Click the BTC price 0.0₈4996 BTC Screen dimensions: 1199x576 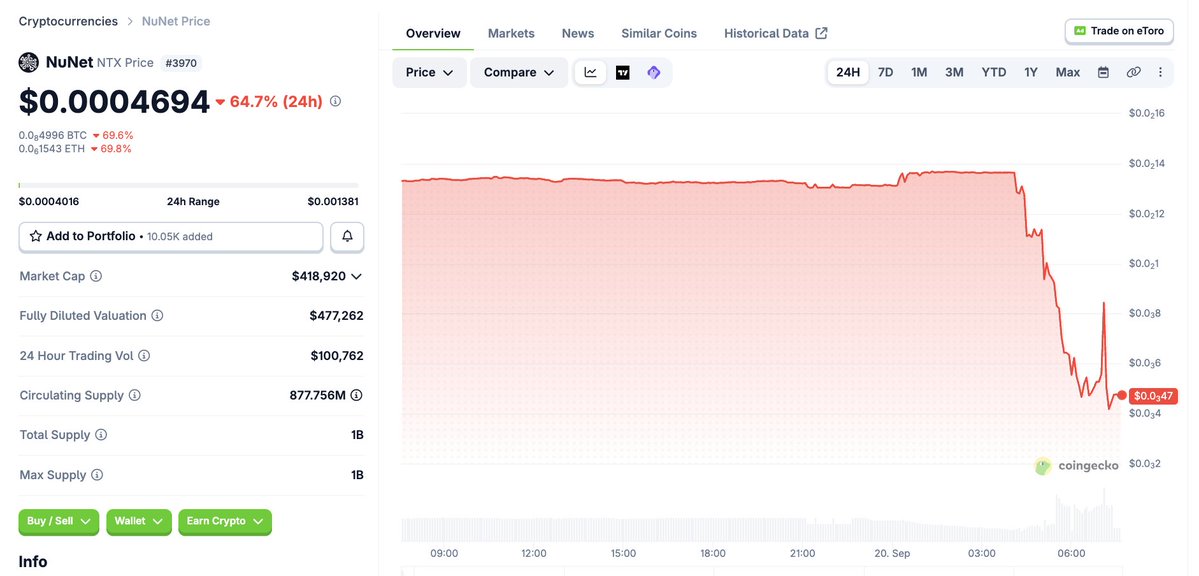(53, 135)
